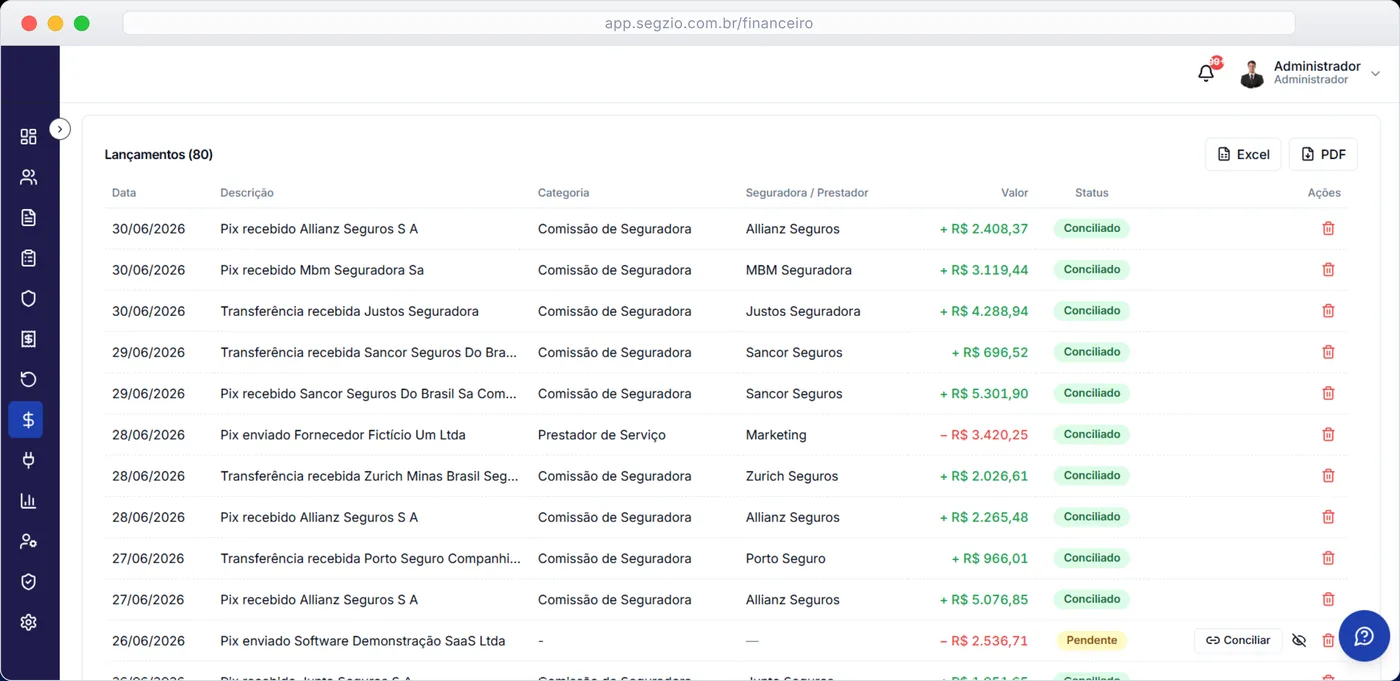
Task: Click the 'Zurich Seguros' insurer cell
Action: 792,476
